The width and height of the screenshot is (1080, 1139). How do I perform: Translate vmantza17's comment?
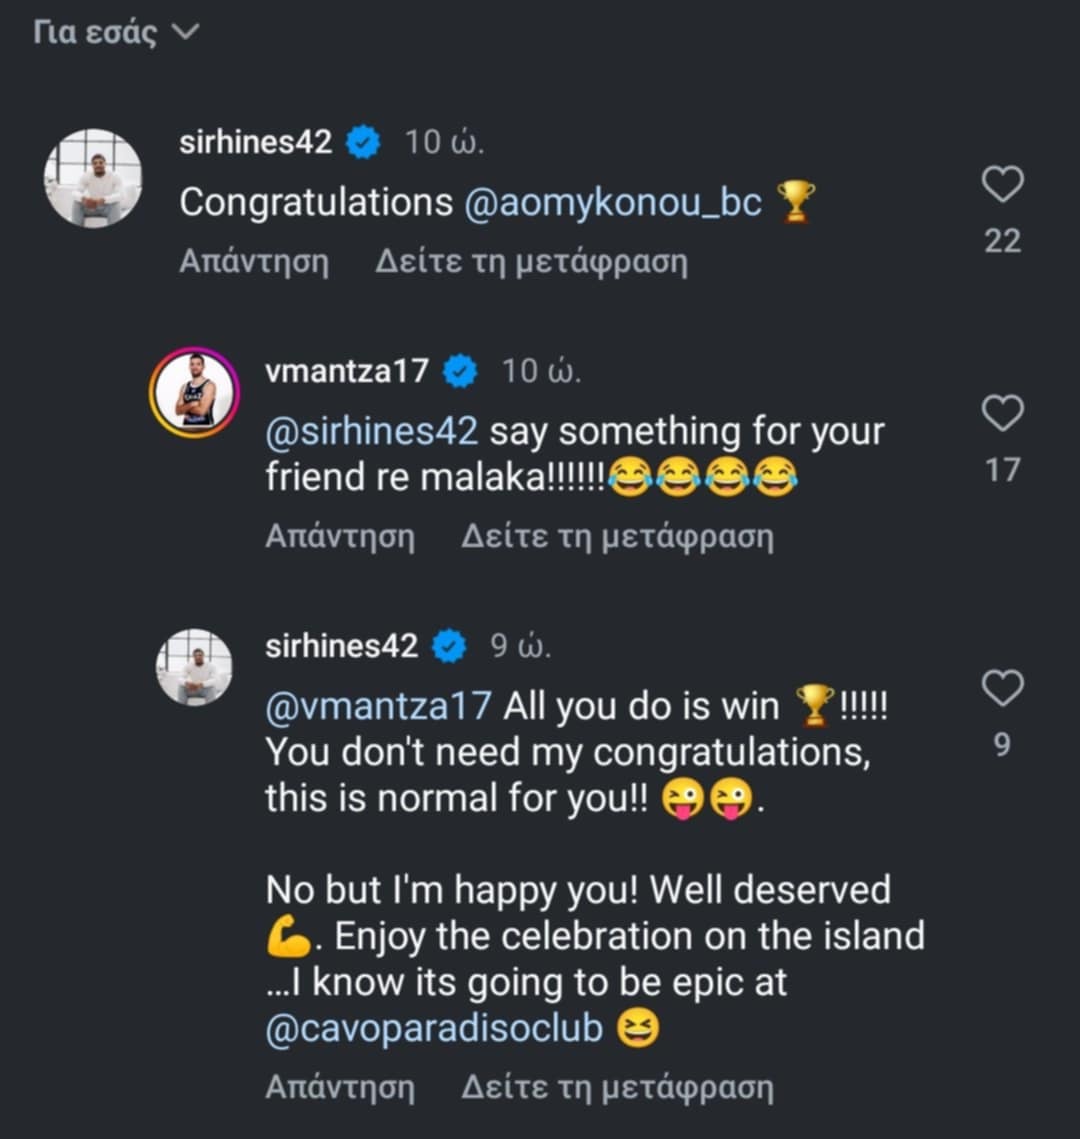point(617,537)
